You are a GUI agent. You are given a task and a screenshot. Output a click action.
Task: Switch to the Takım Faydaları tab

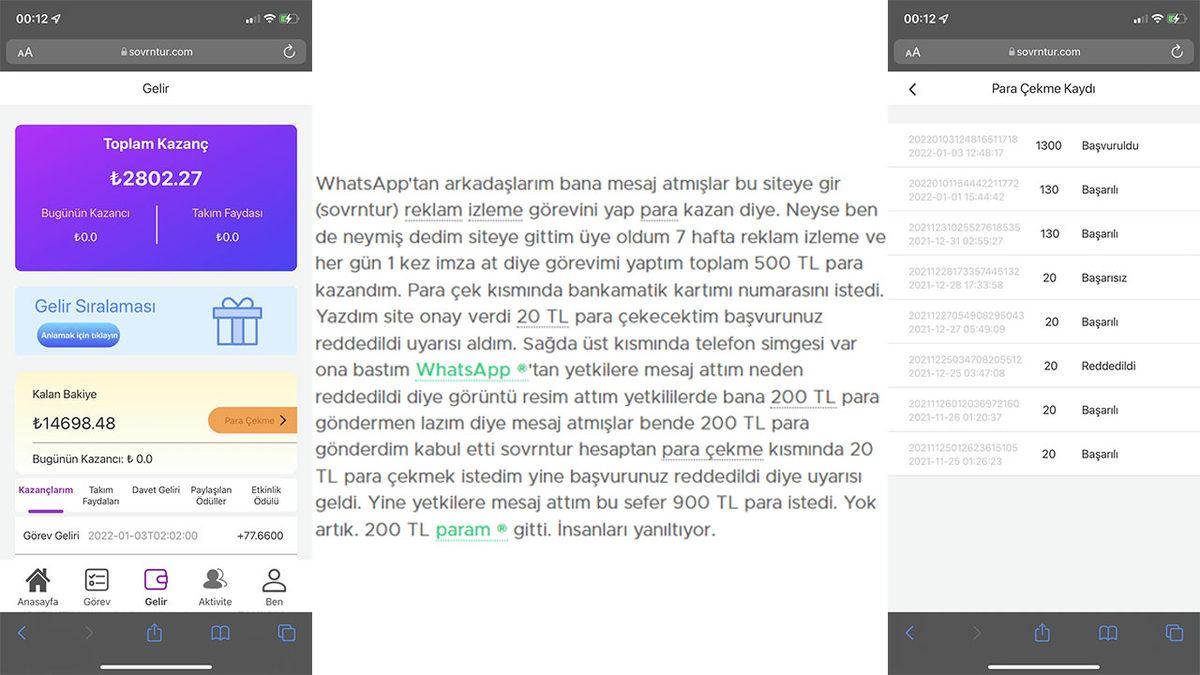[x=101, y=495]
